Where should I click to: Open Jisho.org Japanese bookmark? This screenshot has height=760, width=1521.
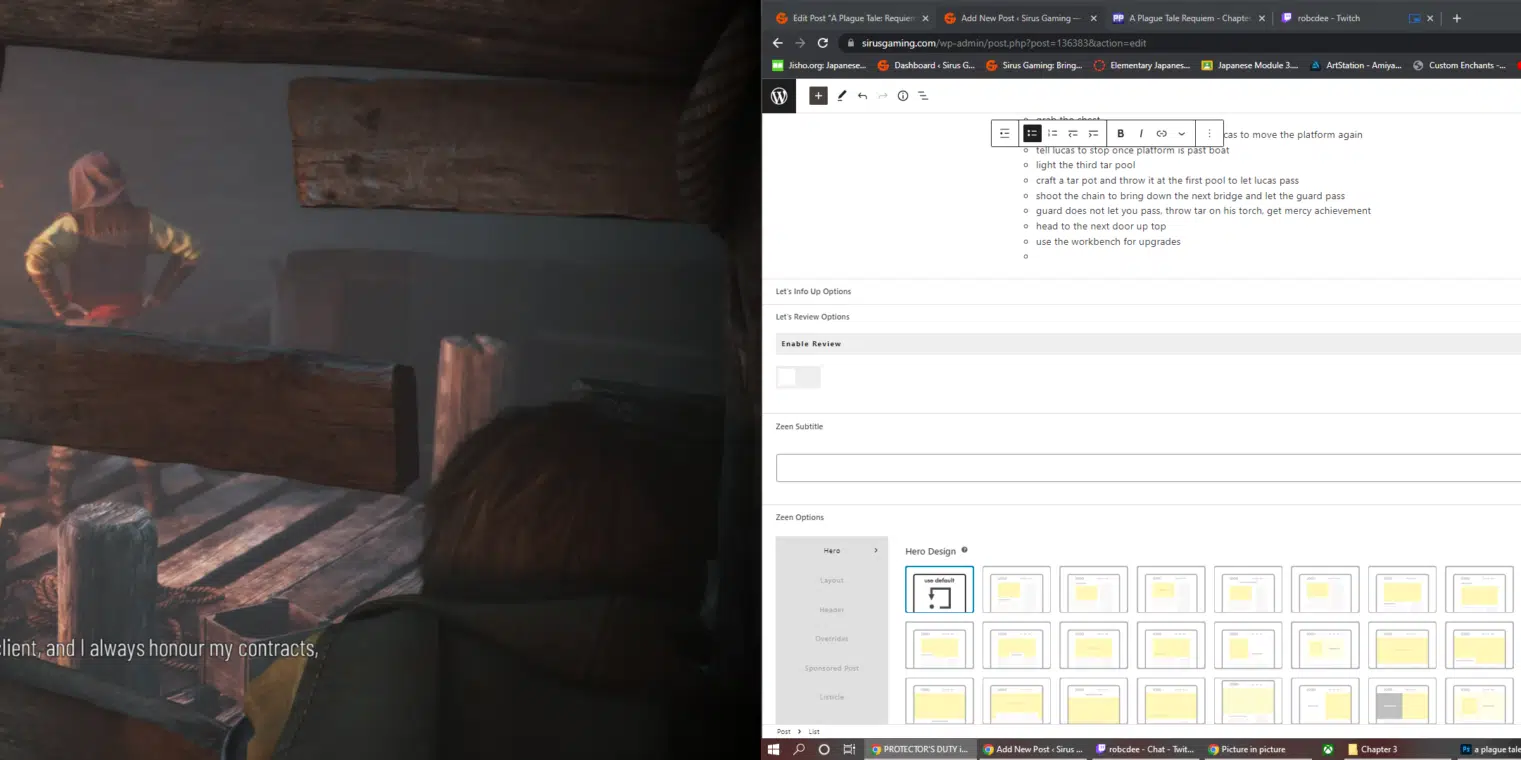pos(819,66)
